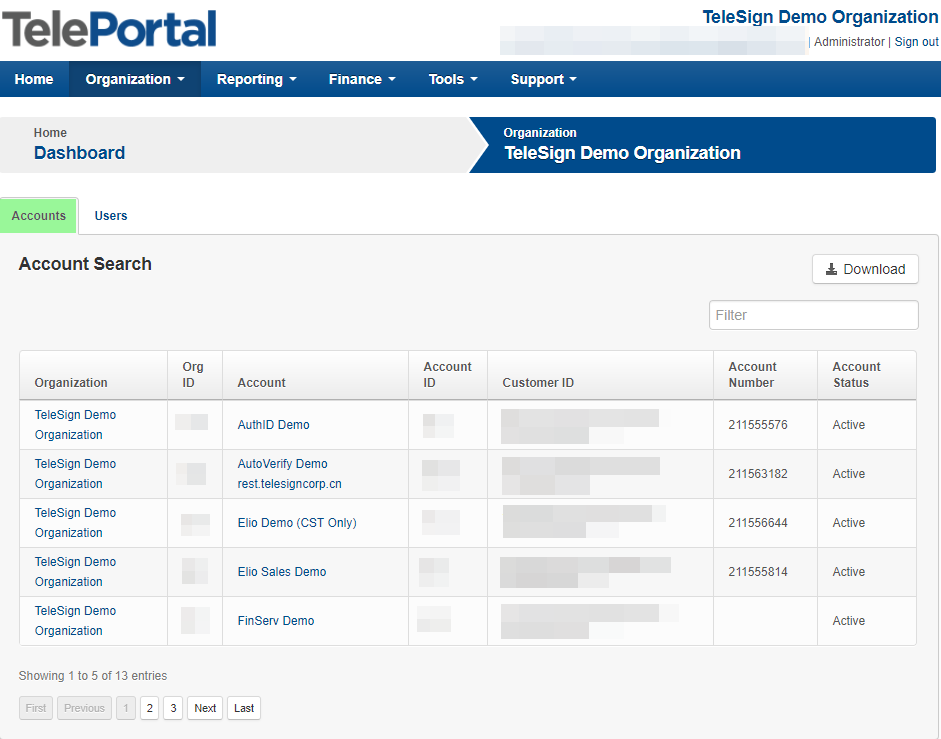Click the Next pagination button
The width and height of the screenshot is (941, 739).
click(x=204, y=708)
